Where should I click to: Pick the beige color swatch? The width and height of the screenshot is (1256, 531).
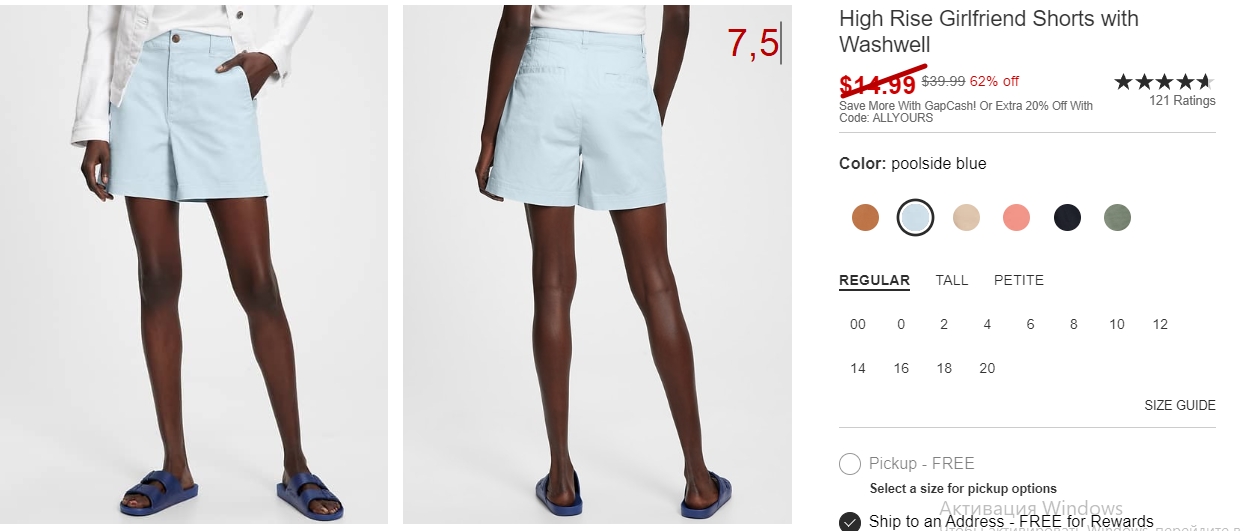point(966,217)
